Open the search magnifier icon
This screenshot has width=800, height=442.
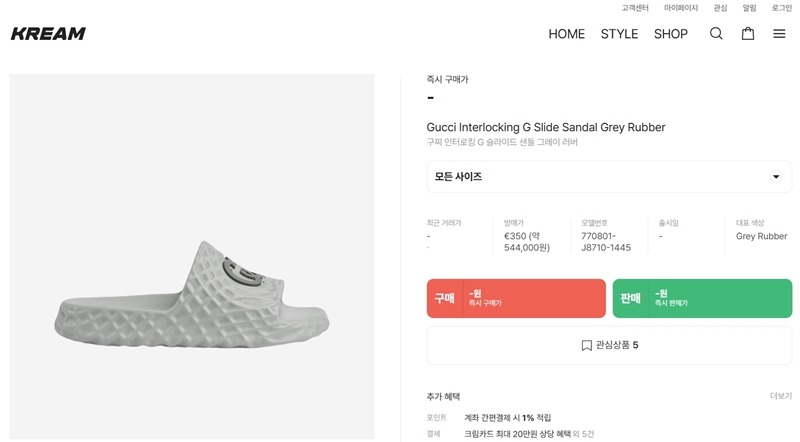coord(716,34)
